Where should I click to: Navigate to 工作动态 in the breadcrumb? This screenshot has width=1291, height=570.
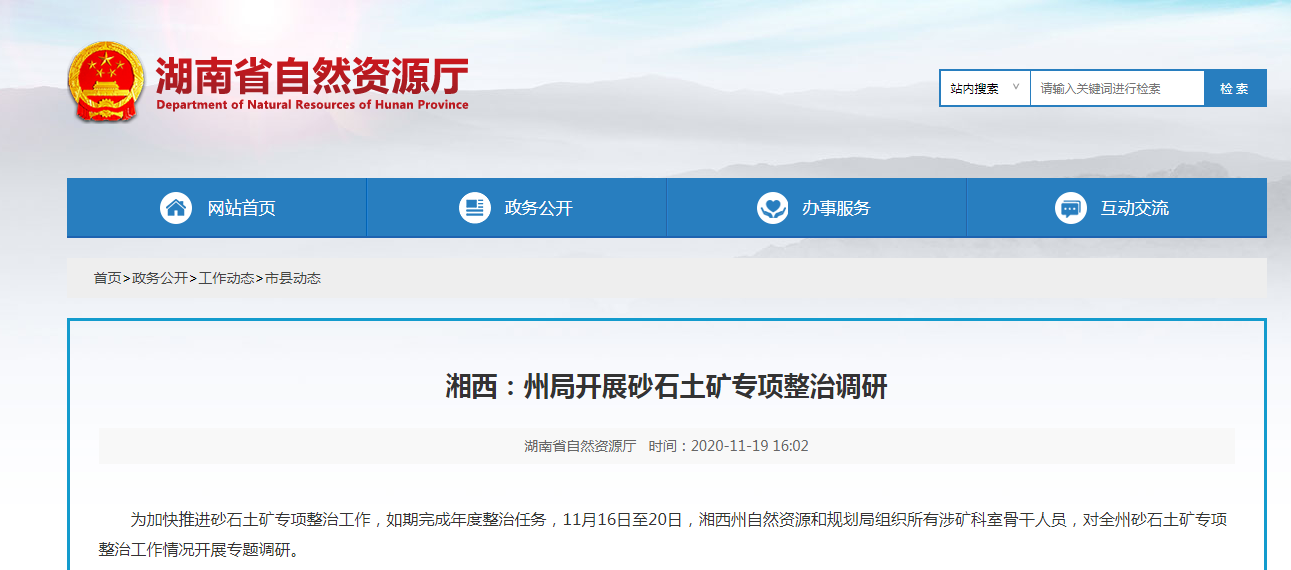226,278
